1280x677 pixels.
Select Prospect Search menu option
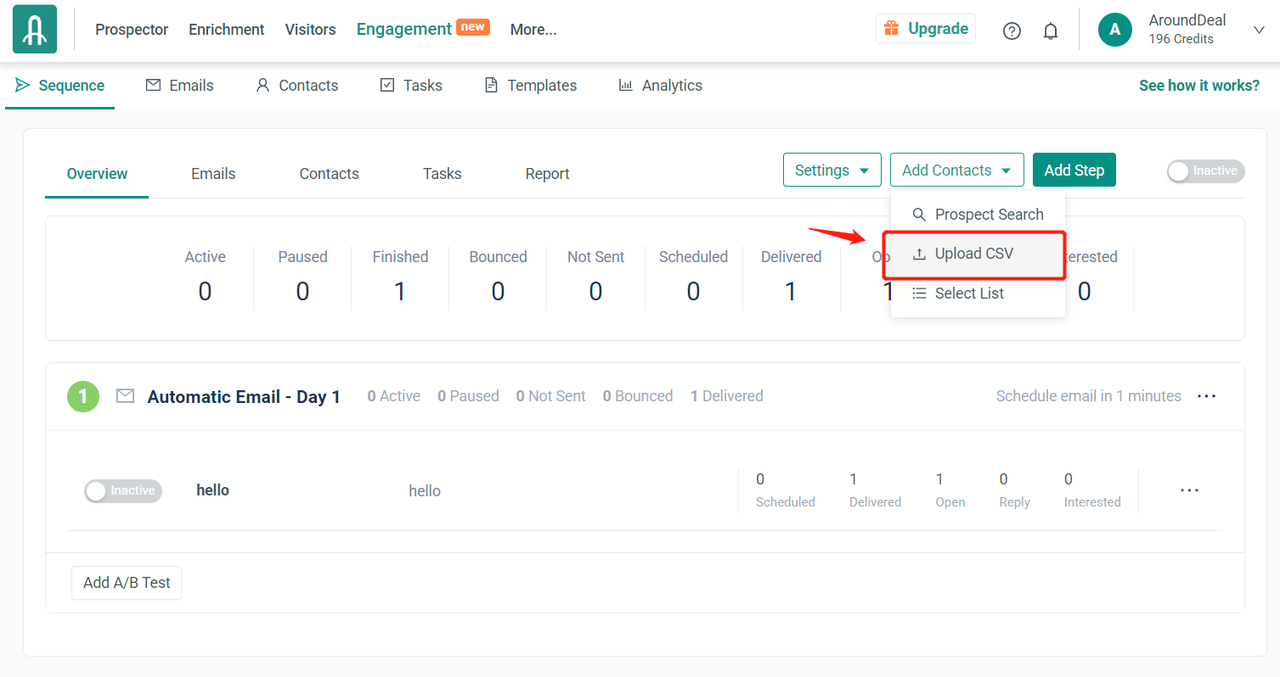[x=988, y=214]
